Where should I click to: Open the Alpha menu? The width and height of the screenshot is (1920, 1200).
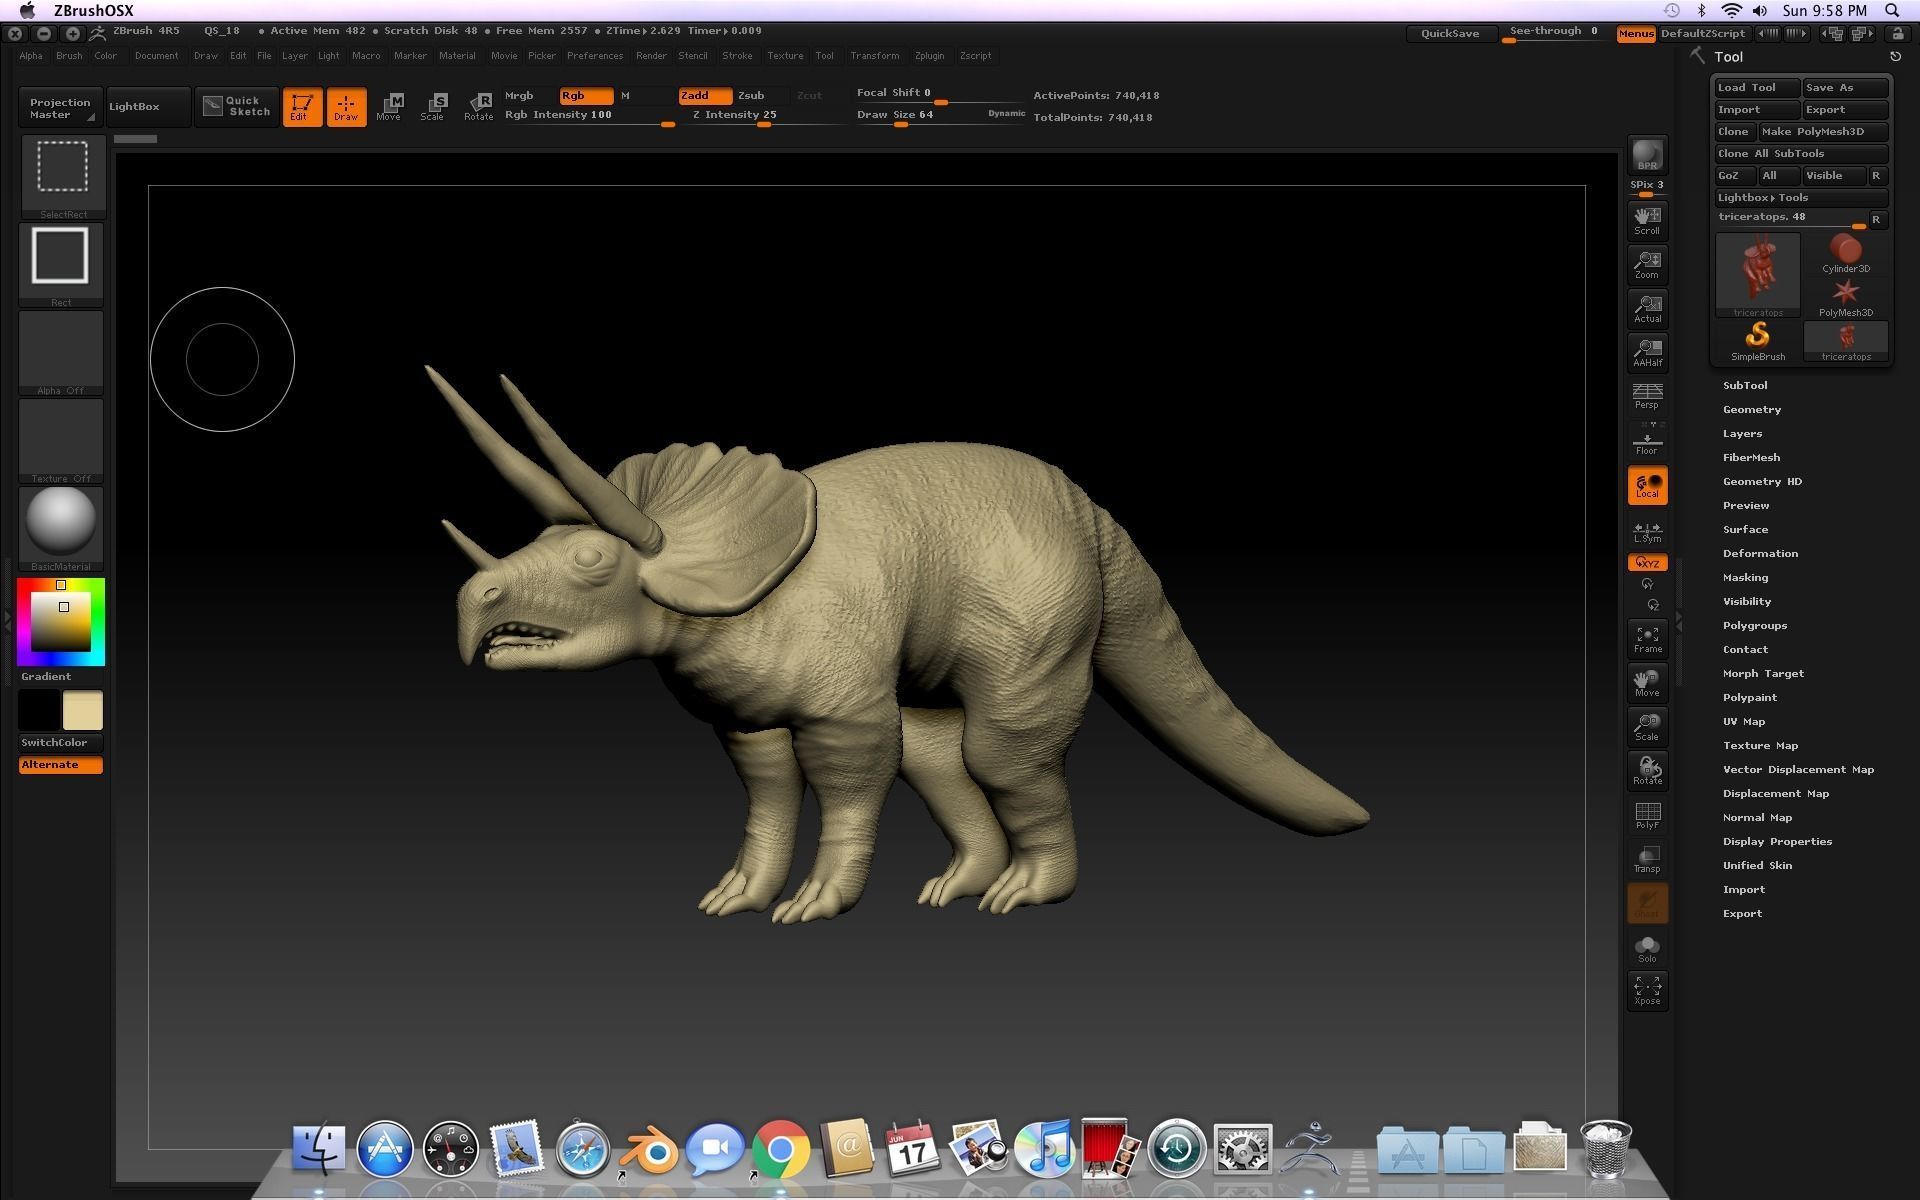click(x=31, y=56)
